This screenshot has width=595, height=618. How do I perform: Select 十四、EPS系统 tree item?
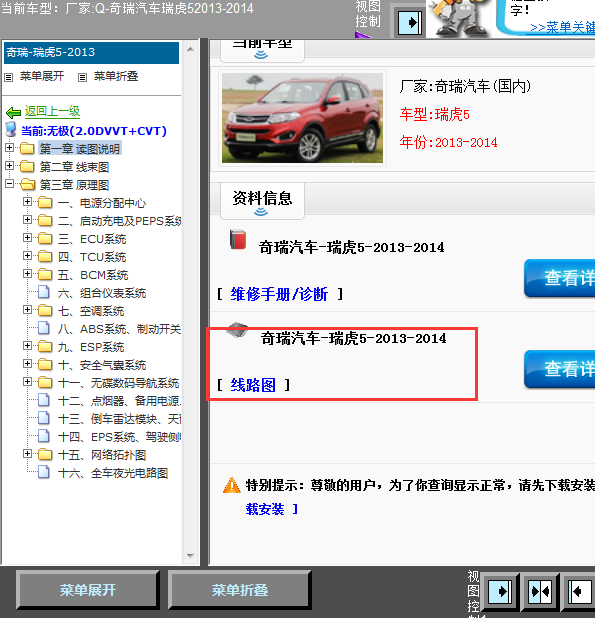click(x=119, y=437)
